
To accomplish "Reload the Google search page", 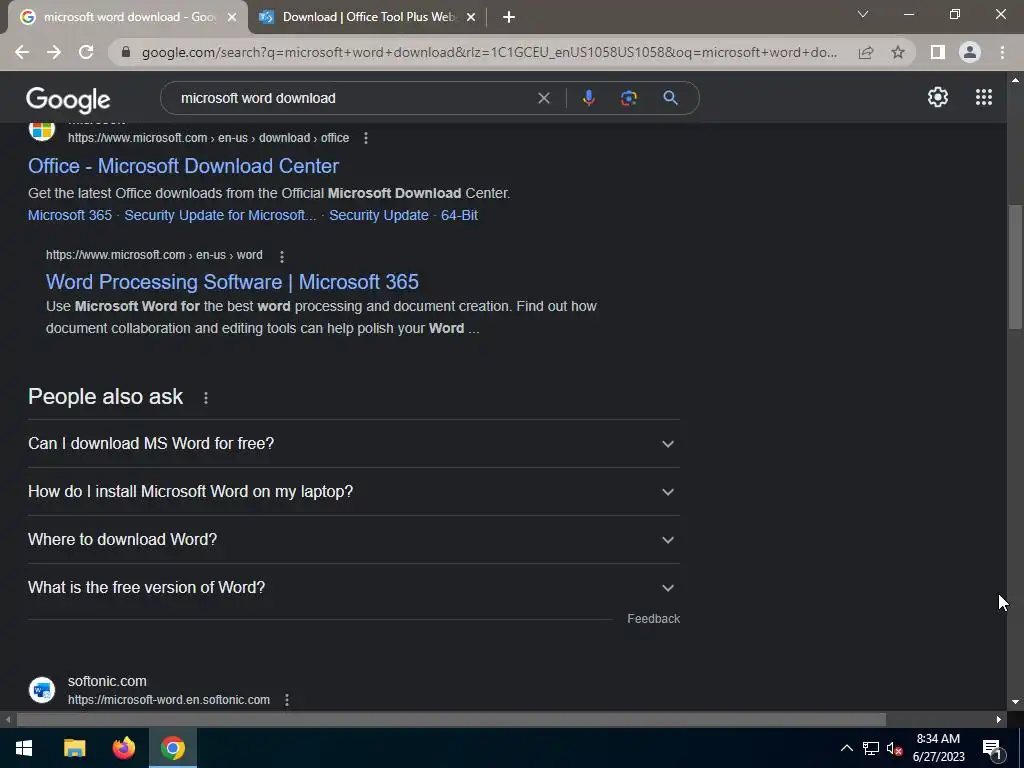I will coord(86,52).
